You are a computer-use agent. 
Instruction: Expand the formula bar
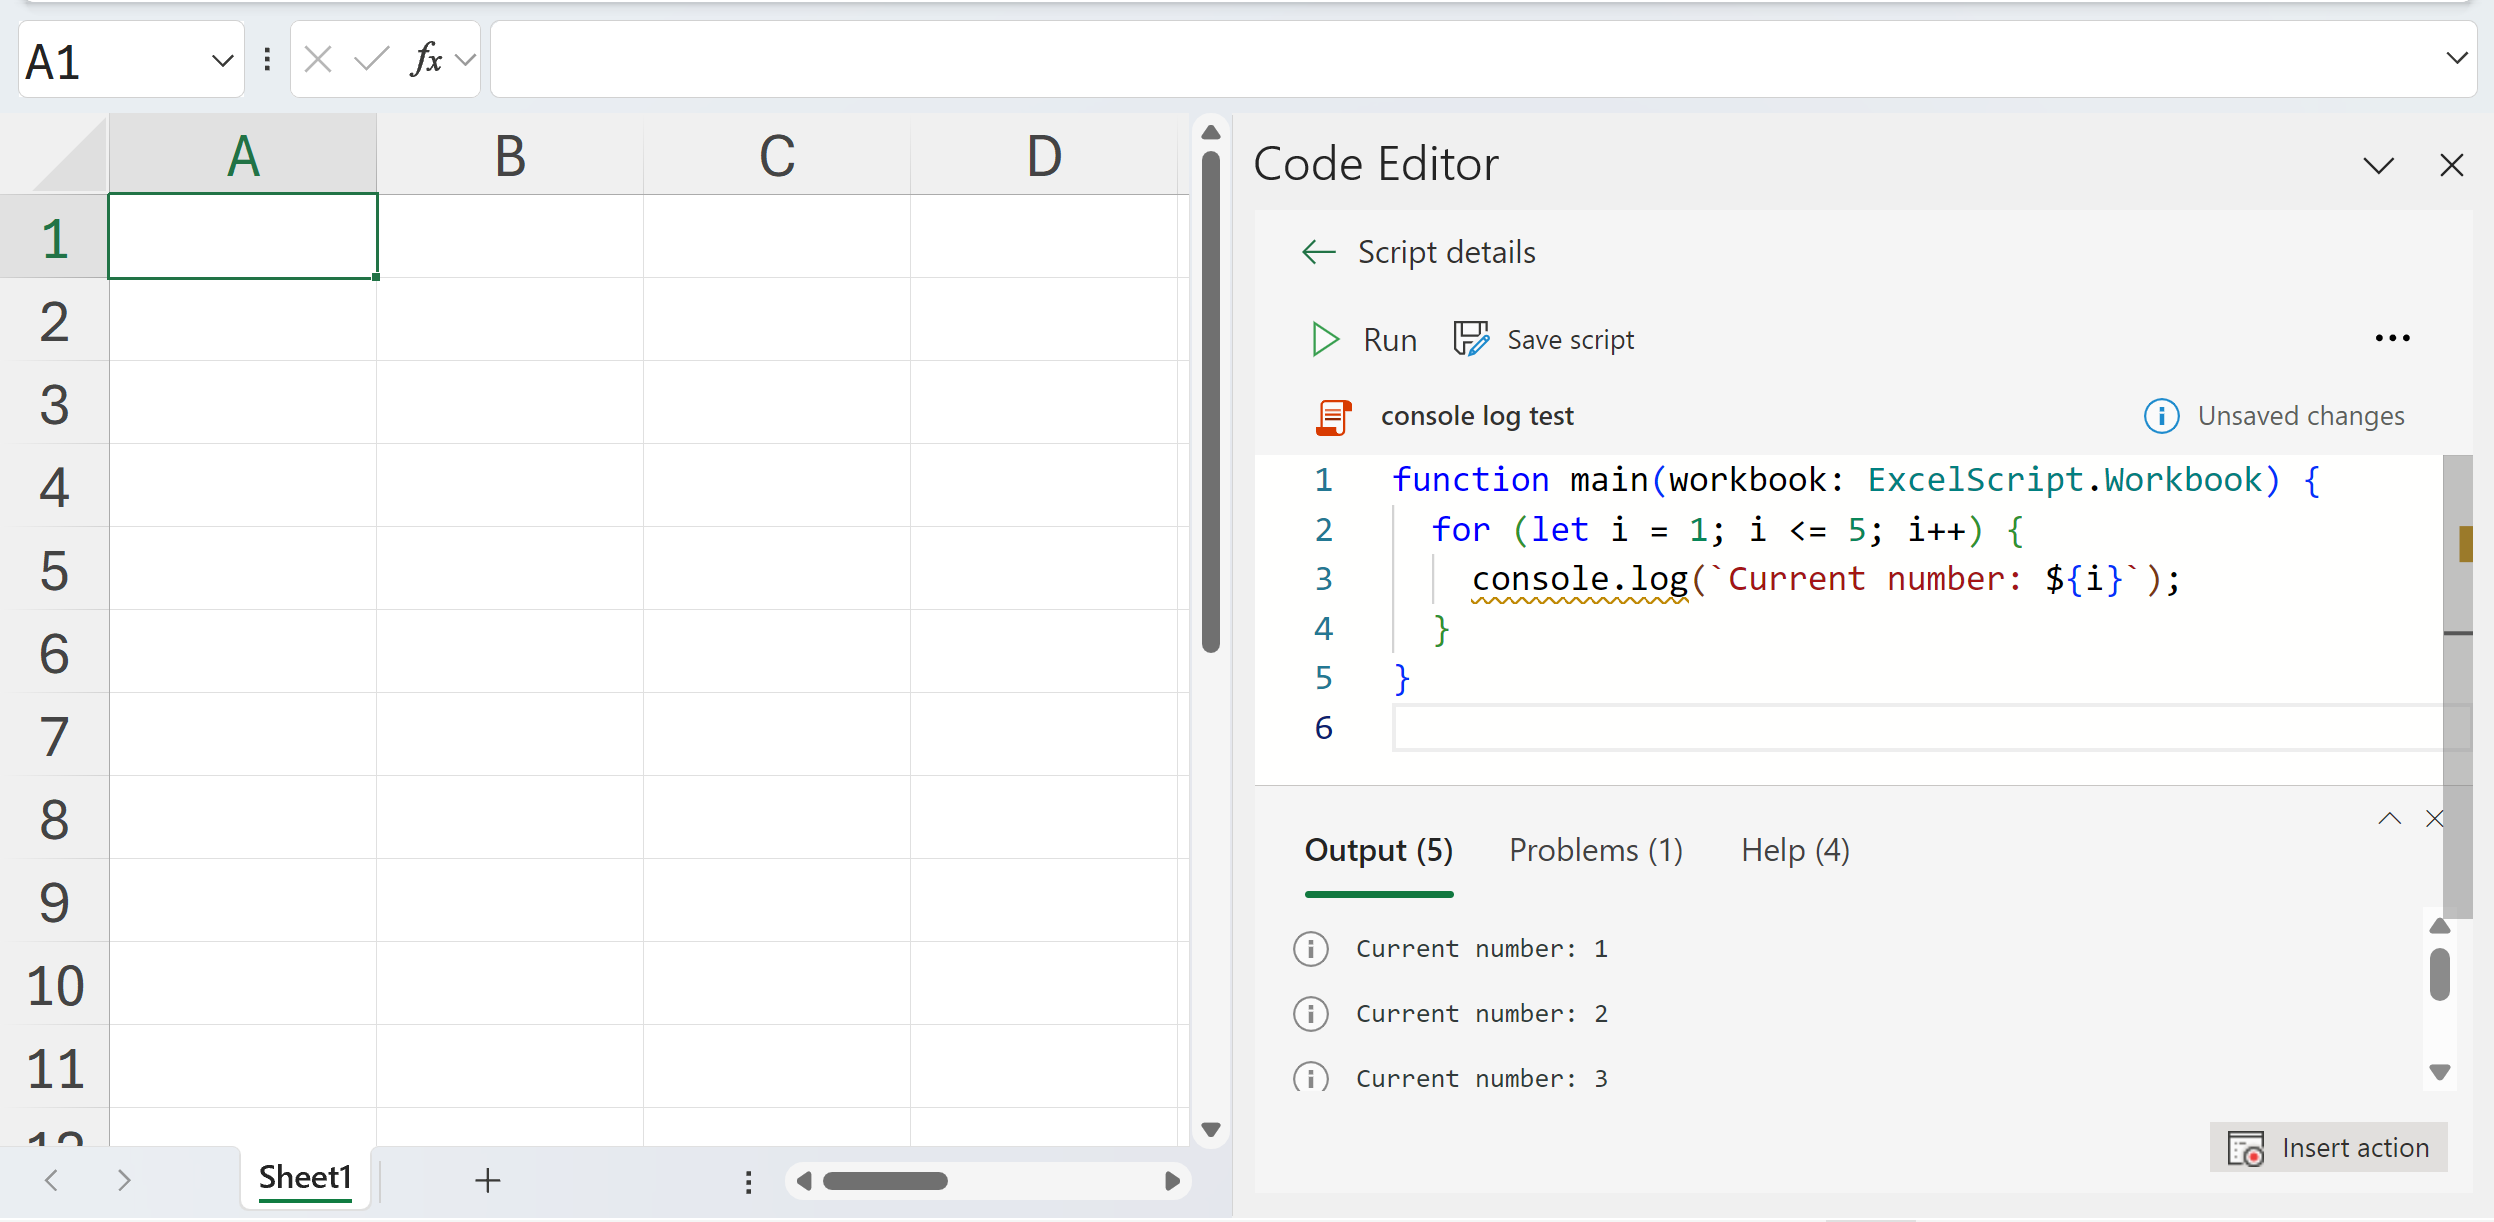[x=2455, y=59]
